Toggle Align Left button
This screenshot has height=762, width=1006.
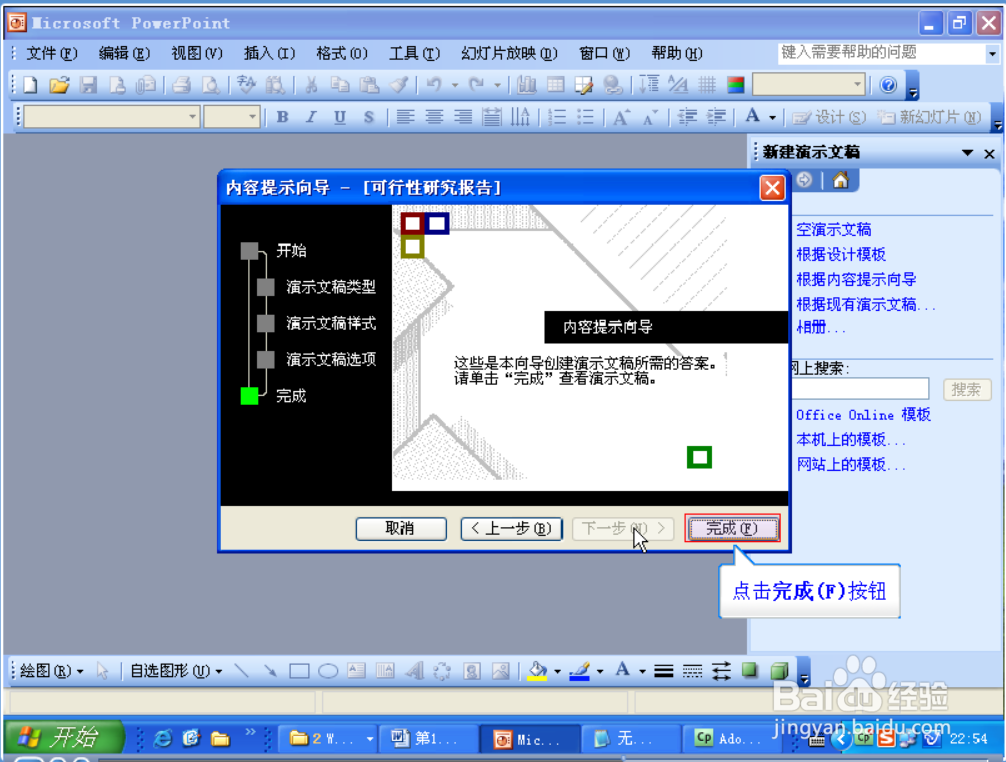click(404, 117)
